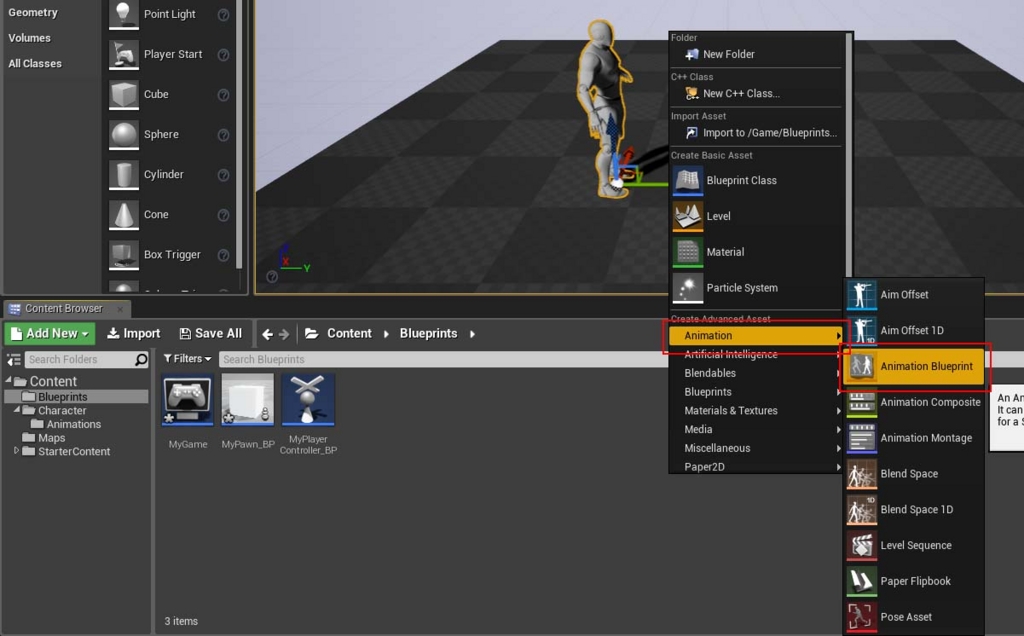The width and height of the screenshot is (1024, 636).
Task: Choose Aim Offset from Animation submenu
Action: (914, 294)
